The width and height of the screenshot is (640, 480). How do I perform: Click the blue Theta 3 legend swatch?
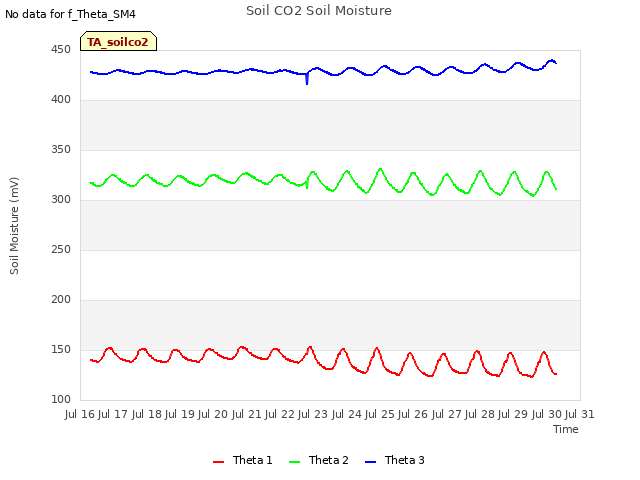370,462
